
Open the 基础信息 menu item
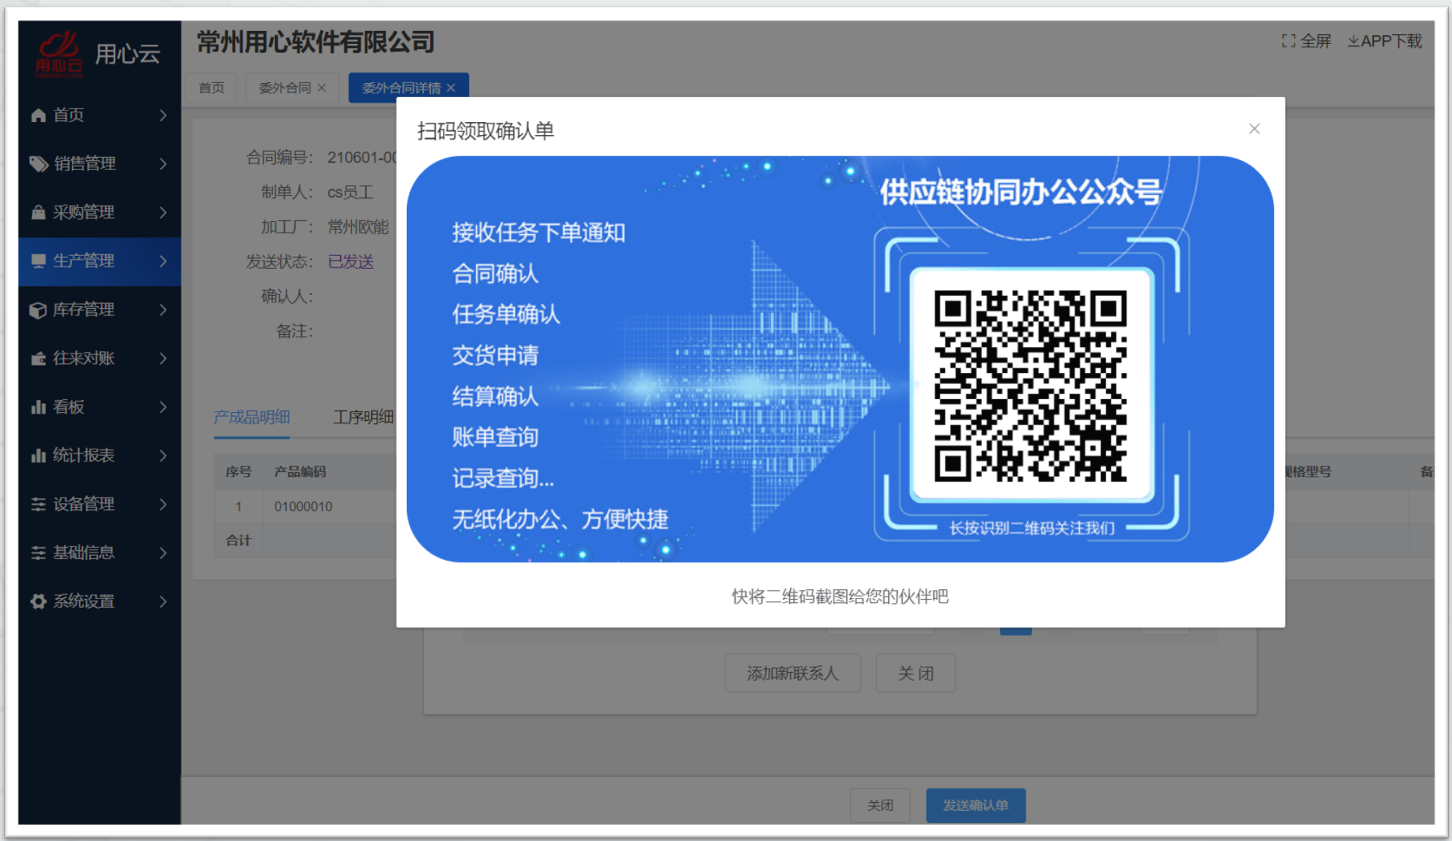click(99, 553)
